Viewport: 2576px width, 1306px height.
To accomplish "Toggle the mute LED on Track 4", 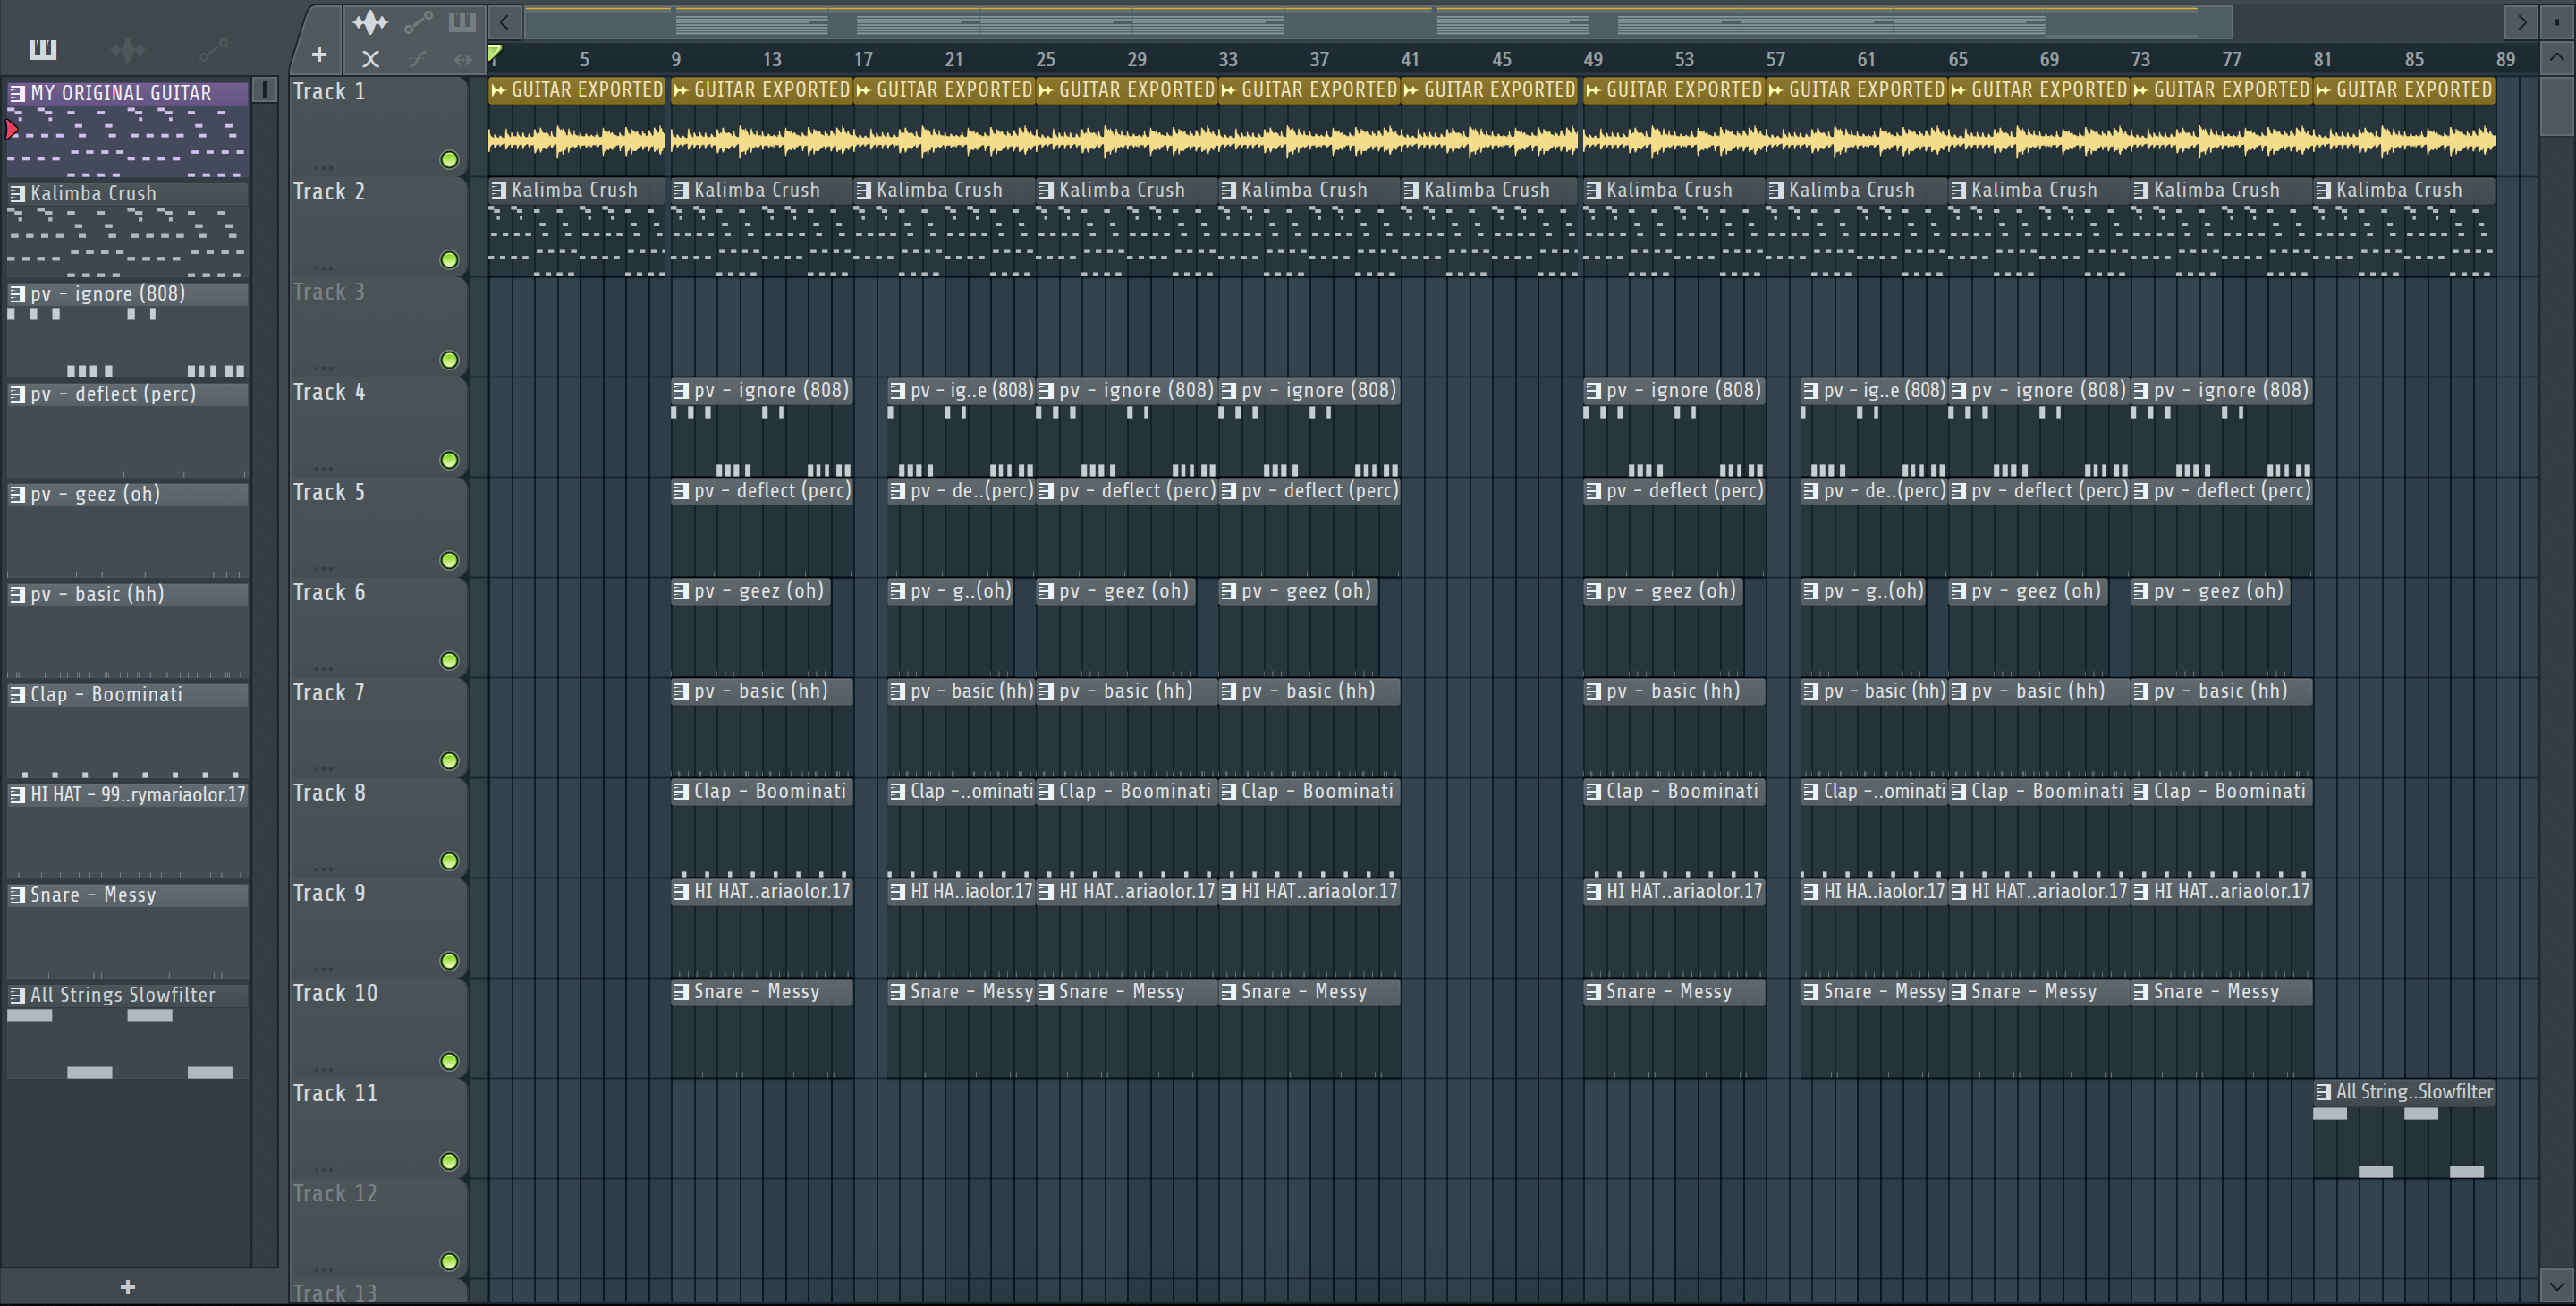I will (449, 460).
